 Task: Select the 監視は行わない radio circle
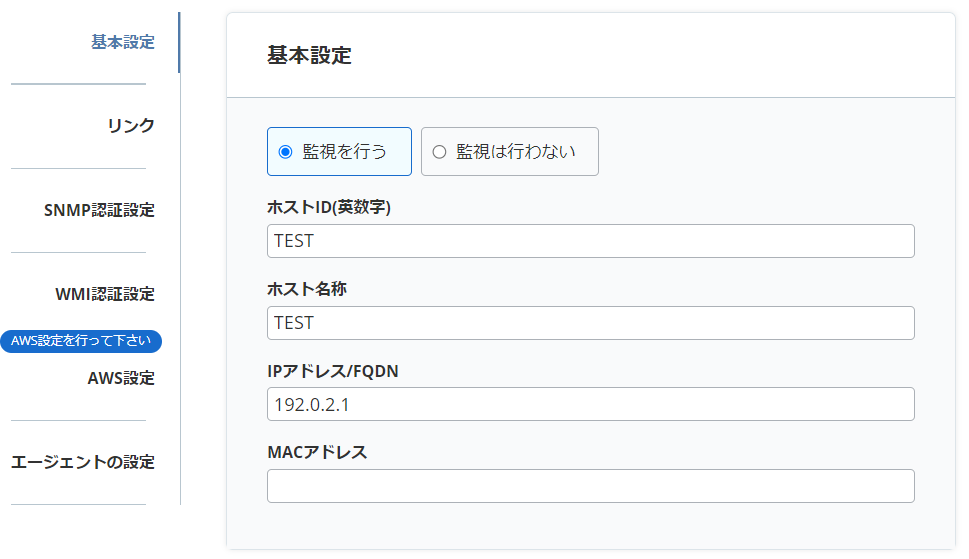coord(438,152)
